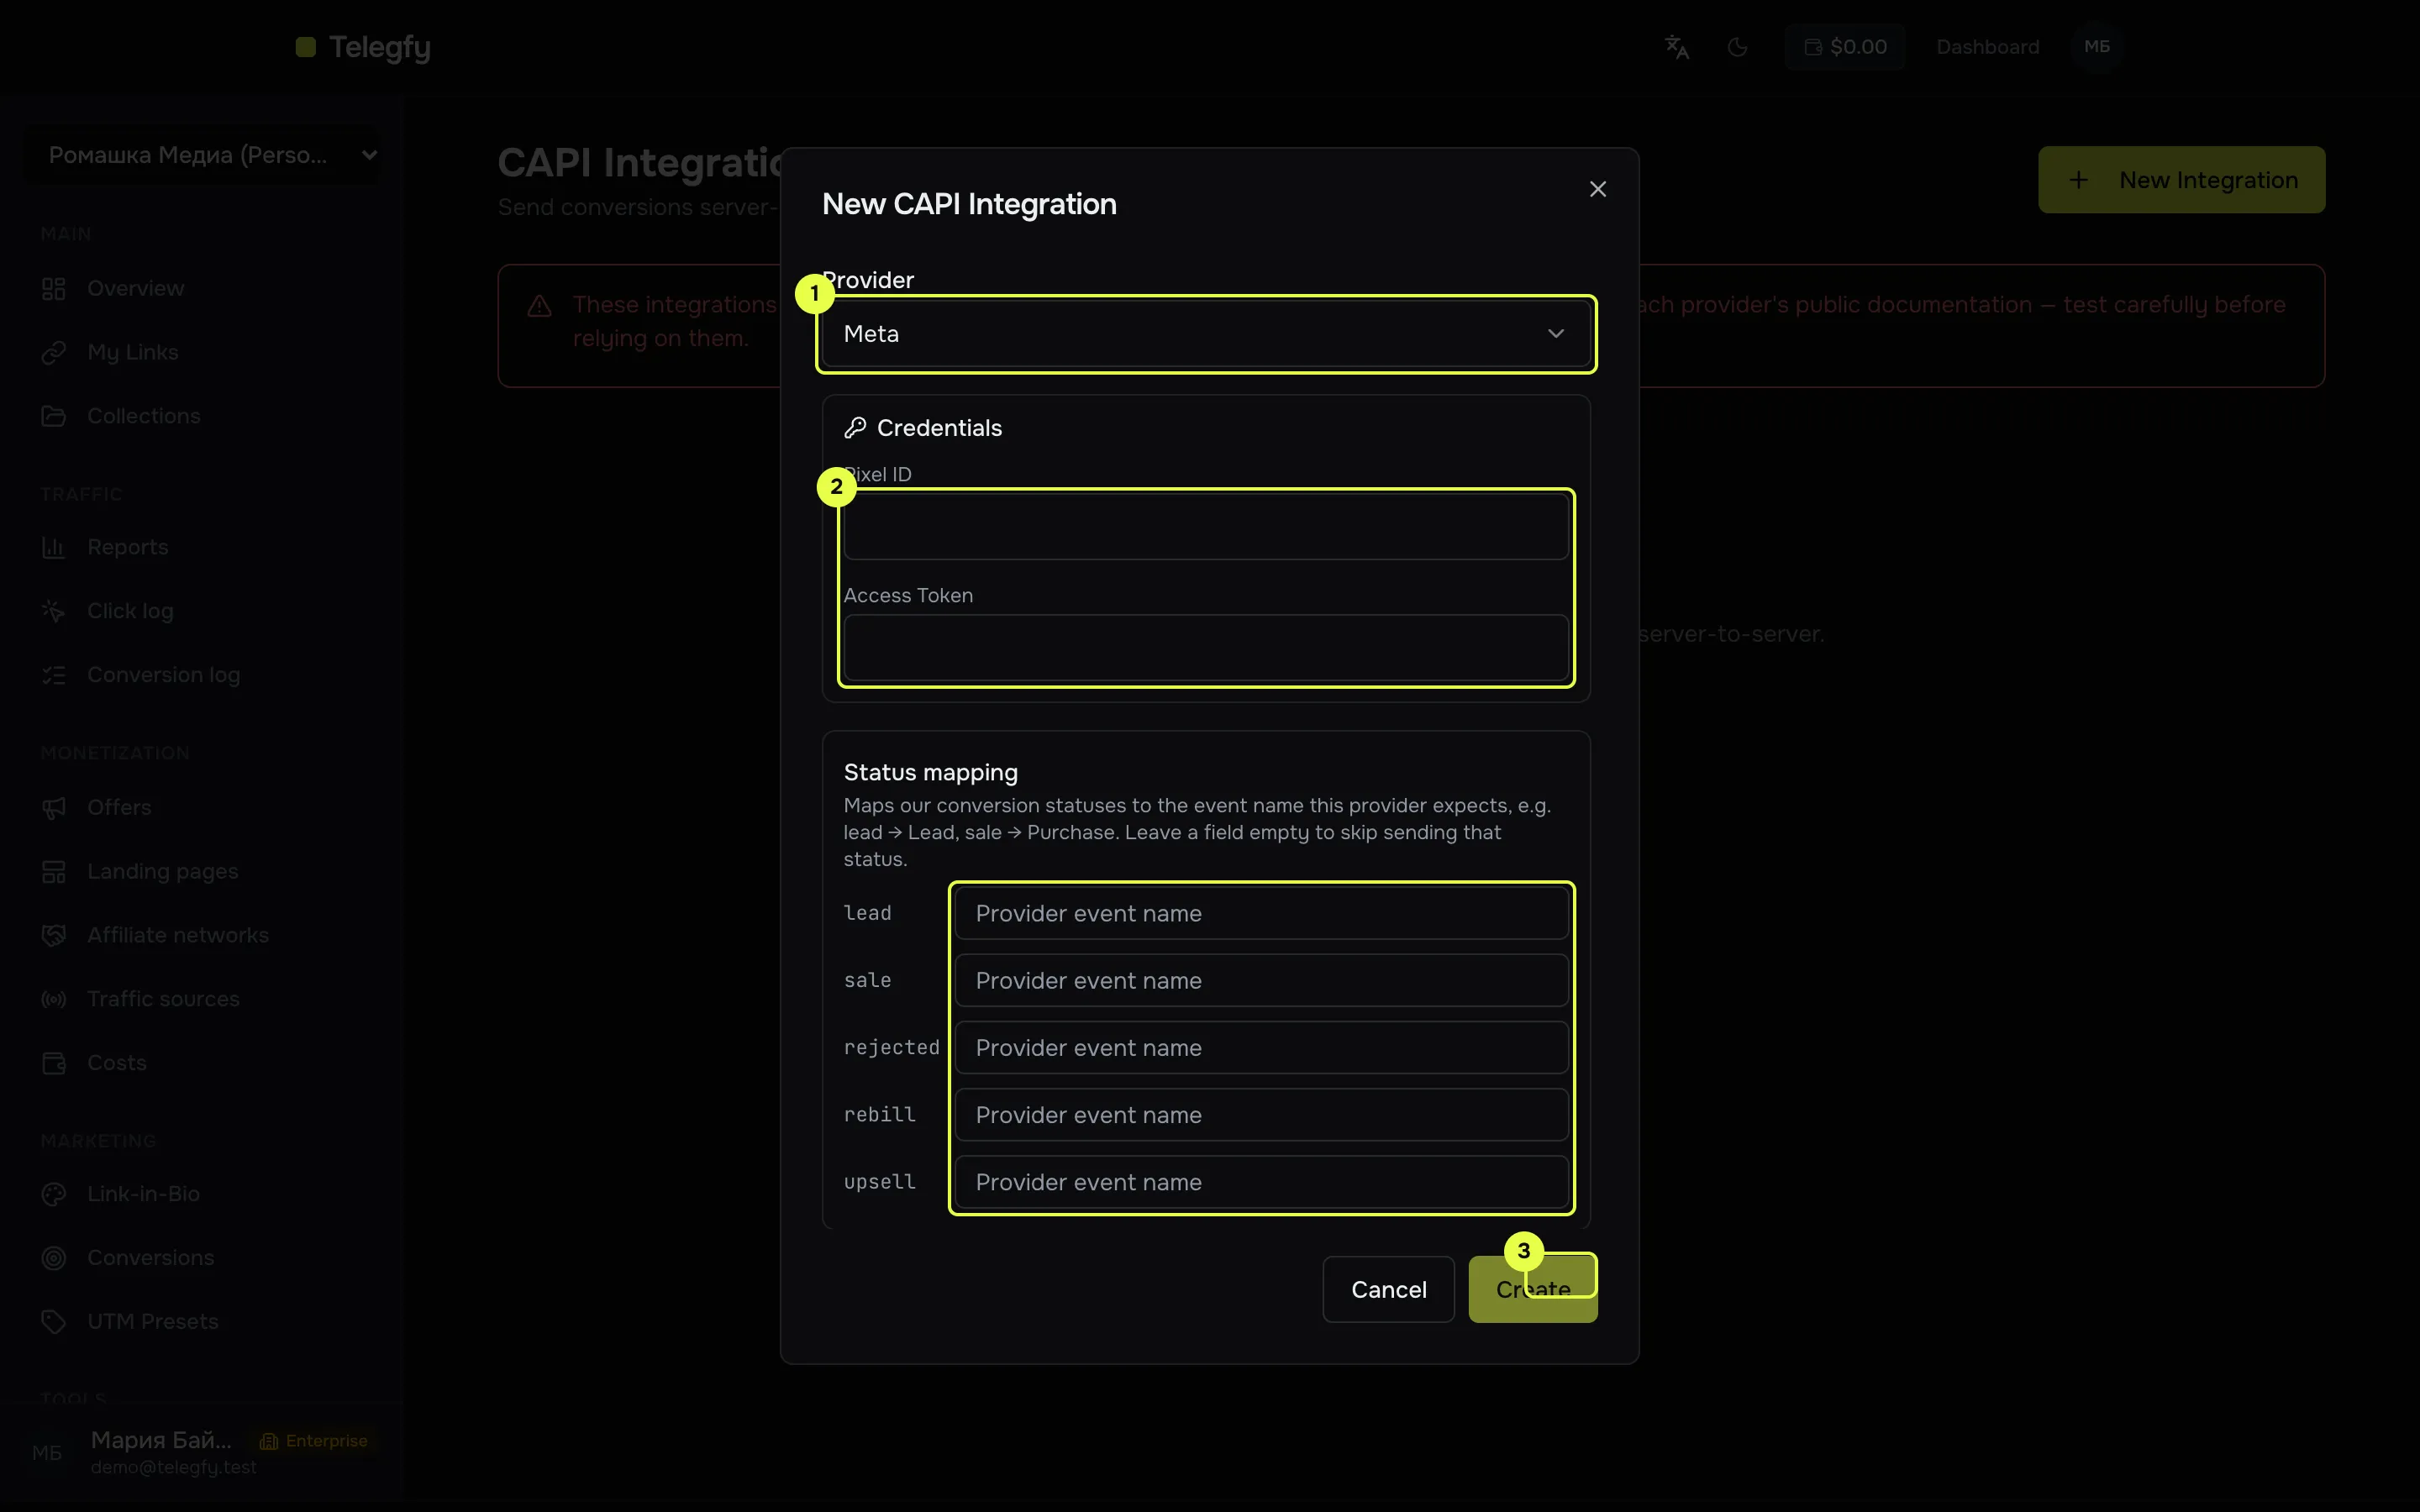Click the Offers megaphone icon
The image size is (2420, 1512).
click(54, 807)
